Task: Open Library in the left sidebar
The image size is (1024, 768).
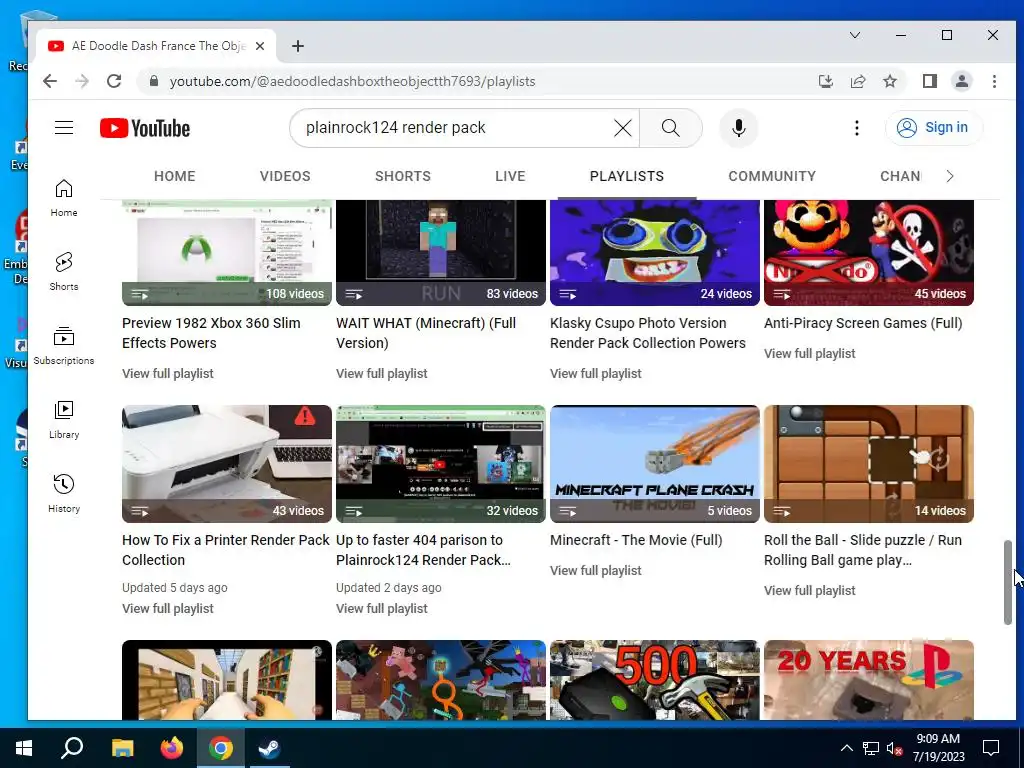Action: click(x=64, y=420)
